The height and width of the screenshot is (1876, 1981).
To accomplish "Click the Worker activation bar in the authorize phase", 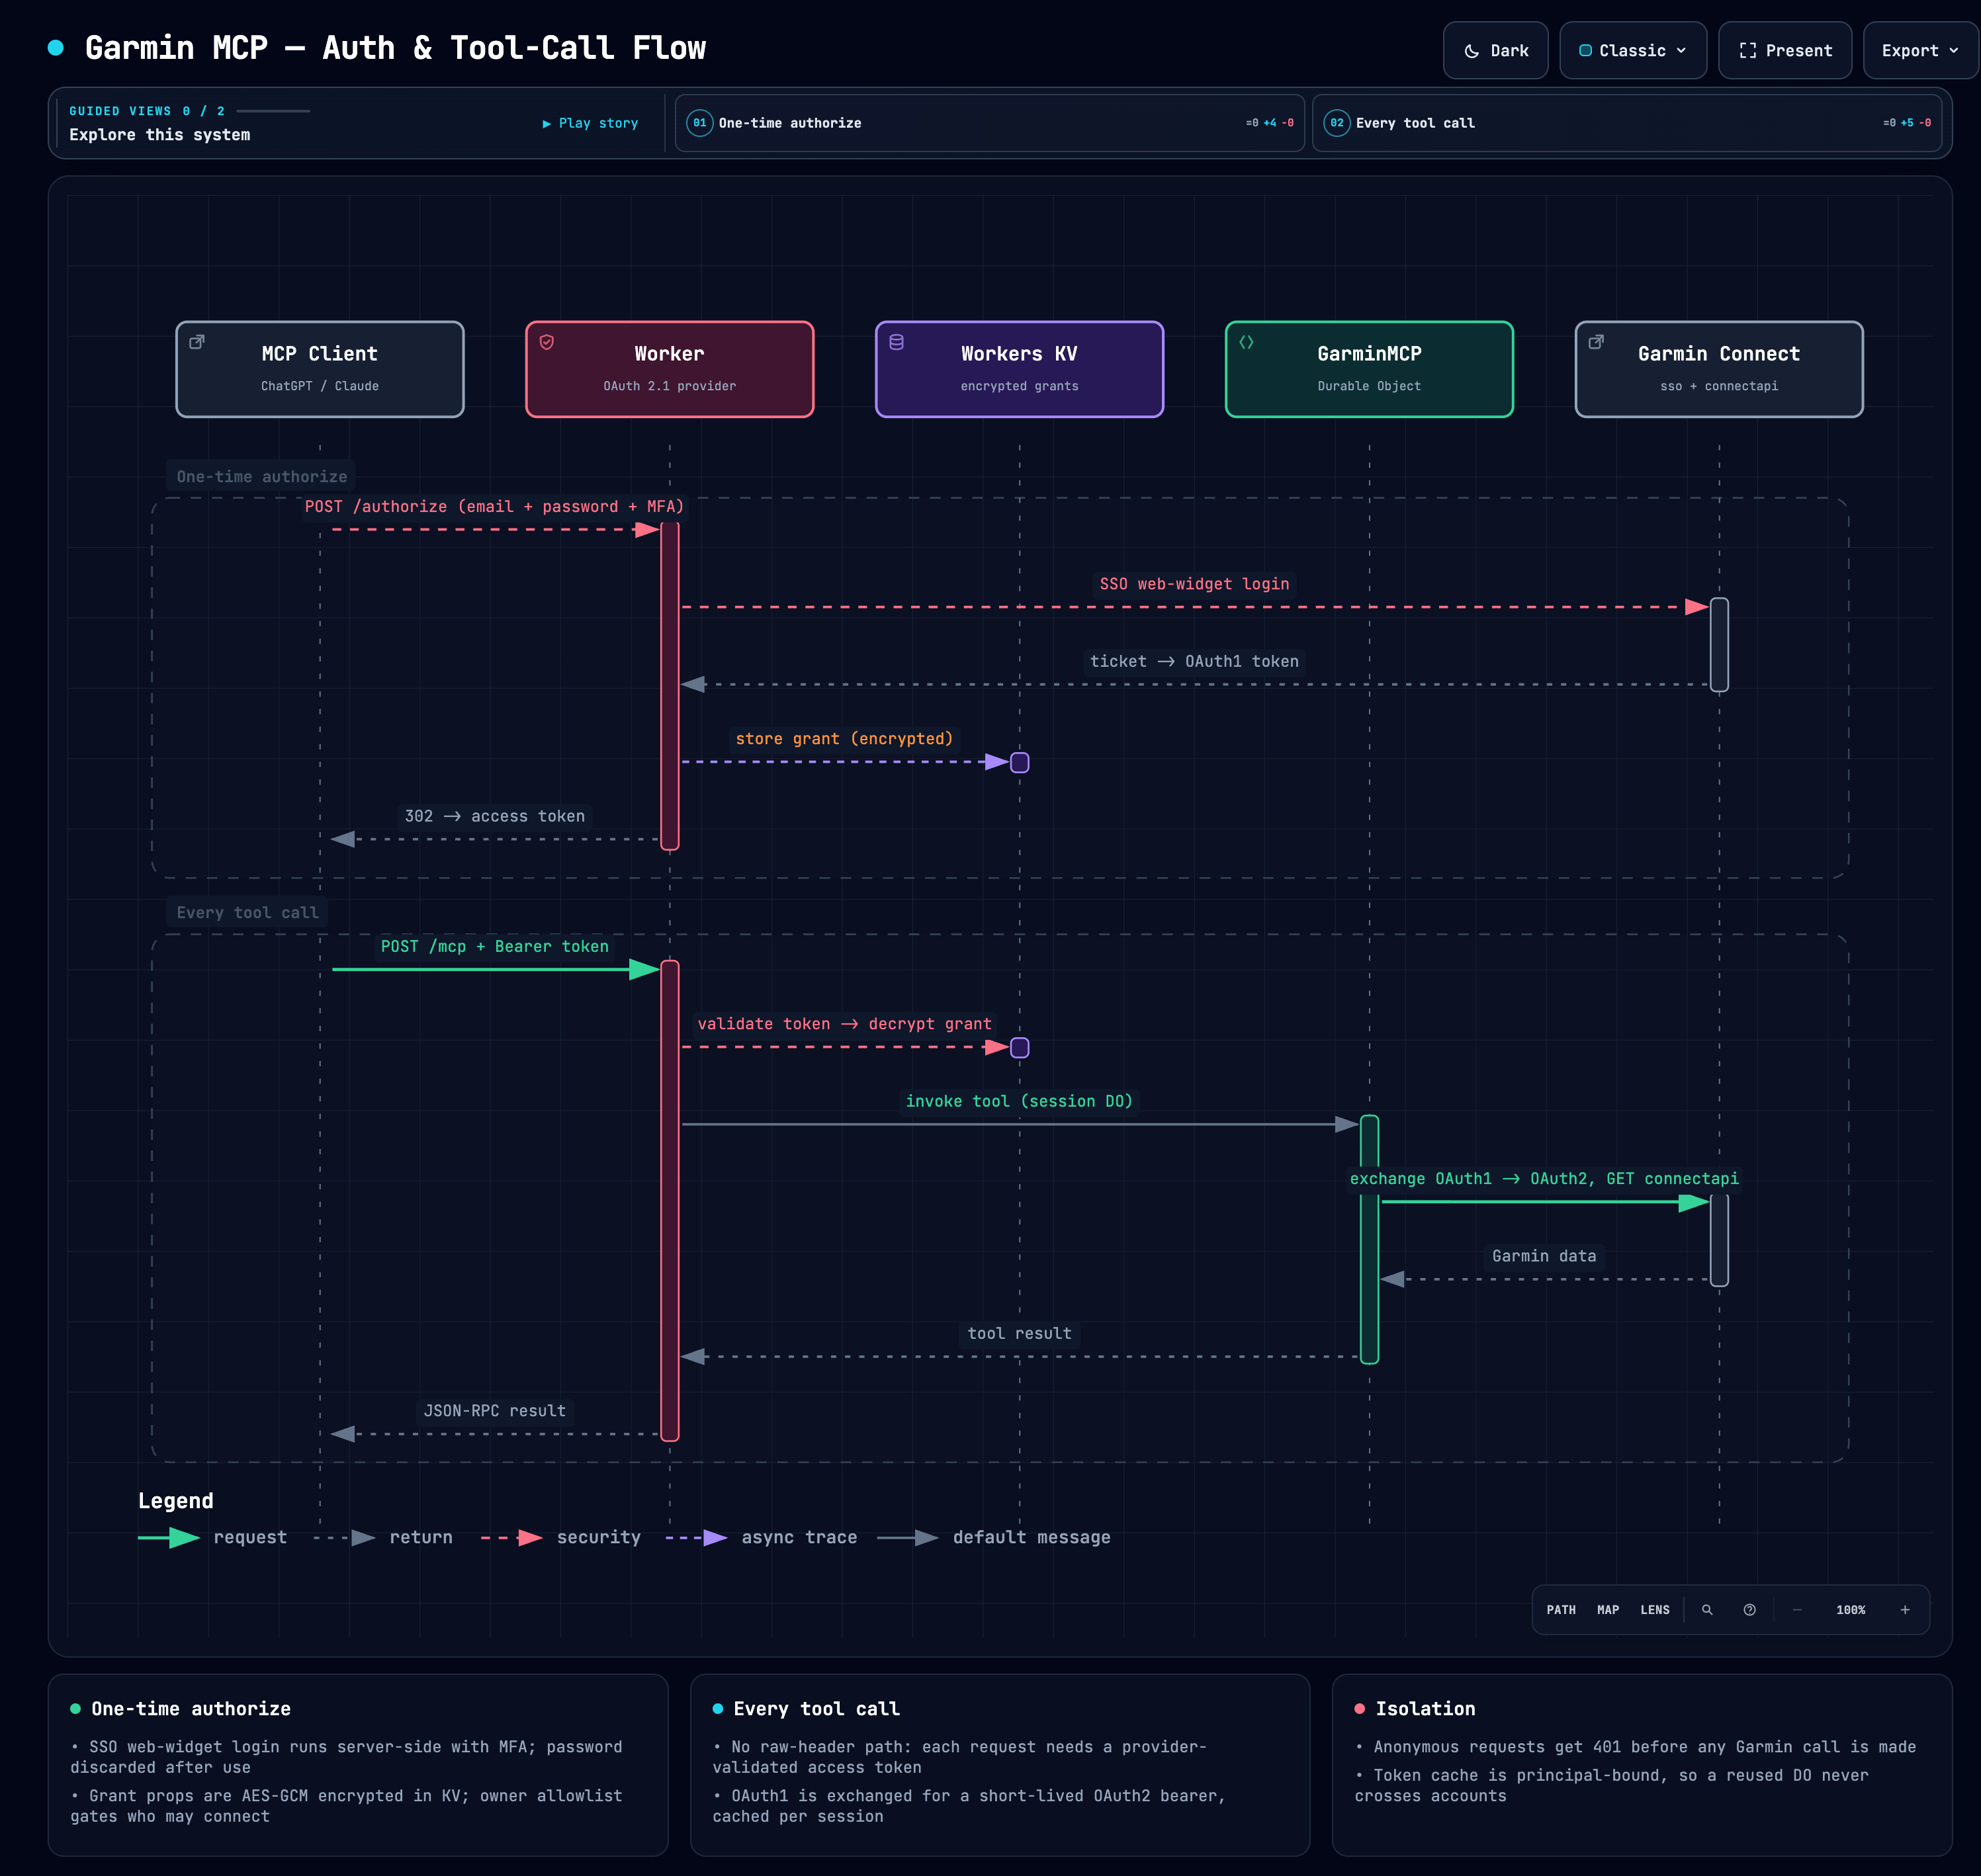I will pos(670,685).
